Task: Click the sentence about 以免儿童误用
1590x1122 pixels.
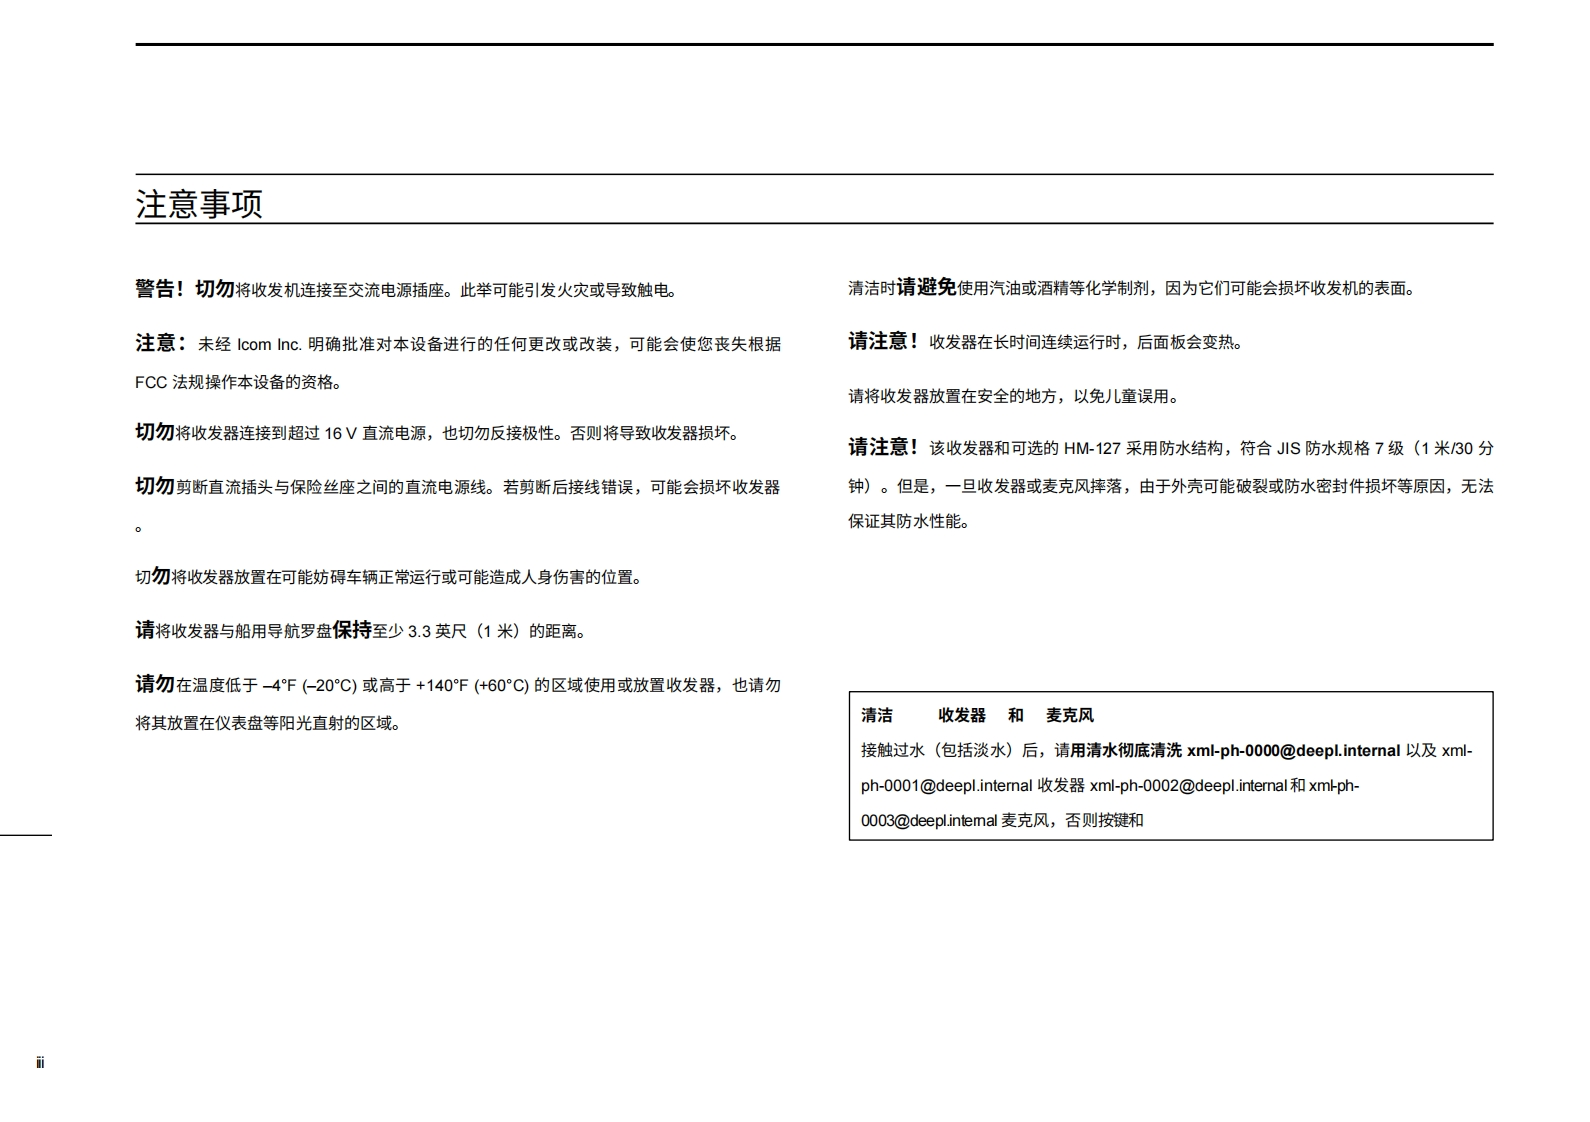Action: tap(1014, 396)
